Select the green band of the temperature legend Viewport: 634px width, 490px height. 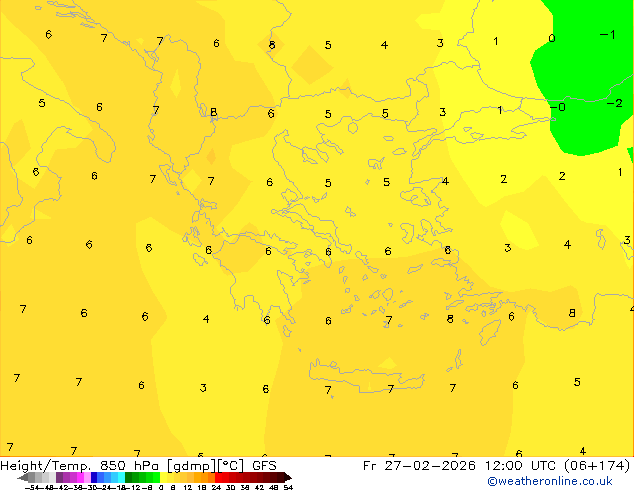(x=142, y=477)
